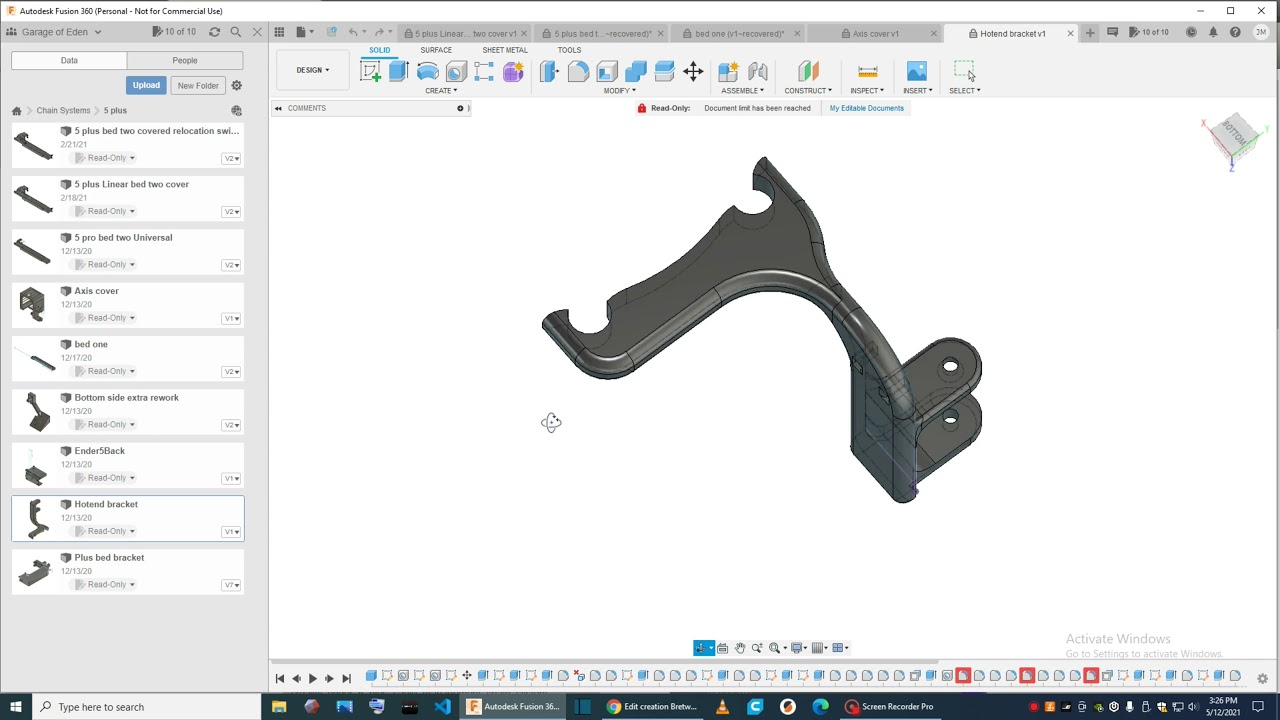The height and width of the screenshot is (720, 1280).
Task: Click the Offset Plane construct icon
Action: pyautogui.click(x=808, y=71)
